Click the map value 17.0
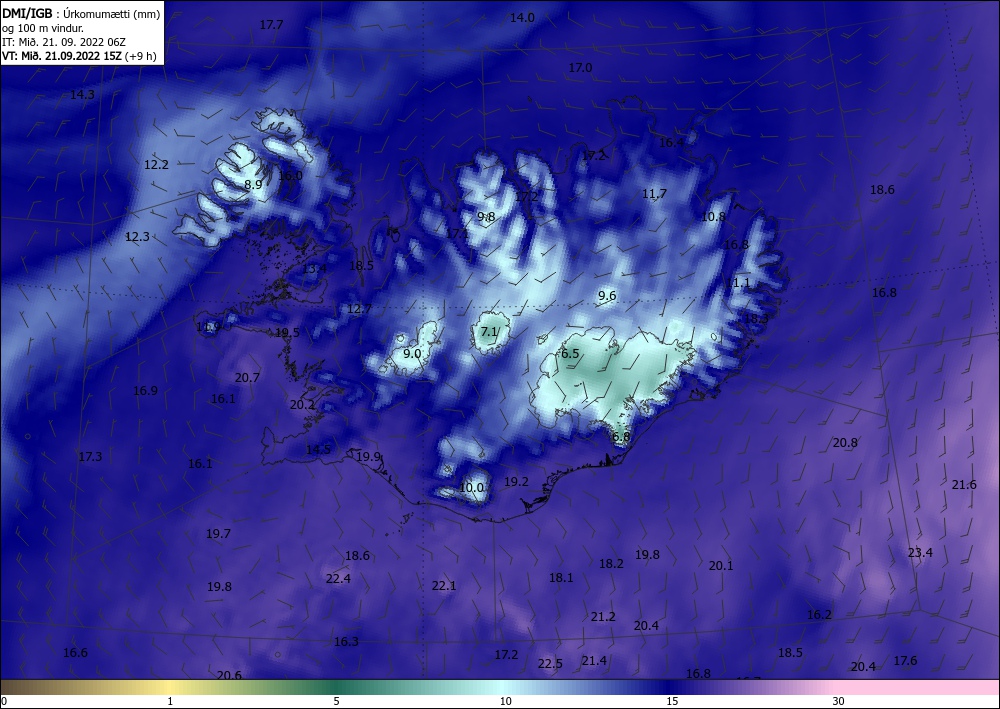This screenshot has height=709, width=1000. pyautogui.click(x=580, y=68)
